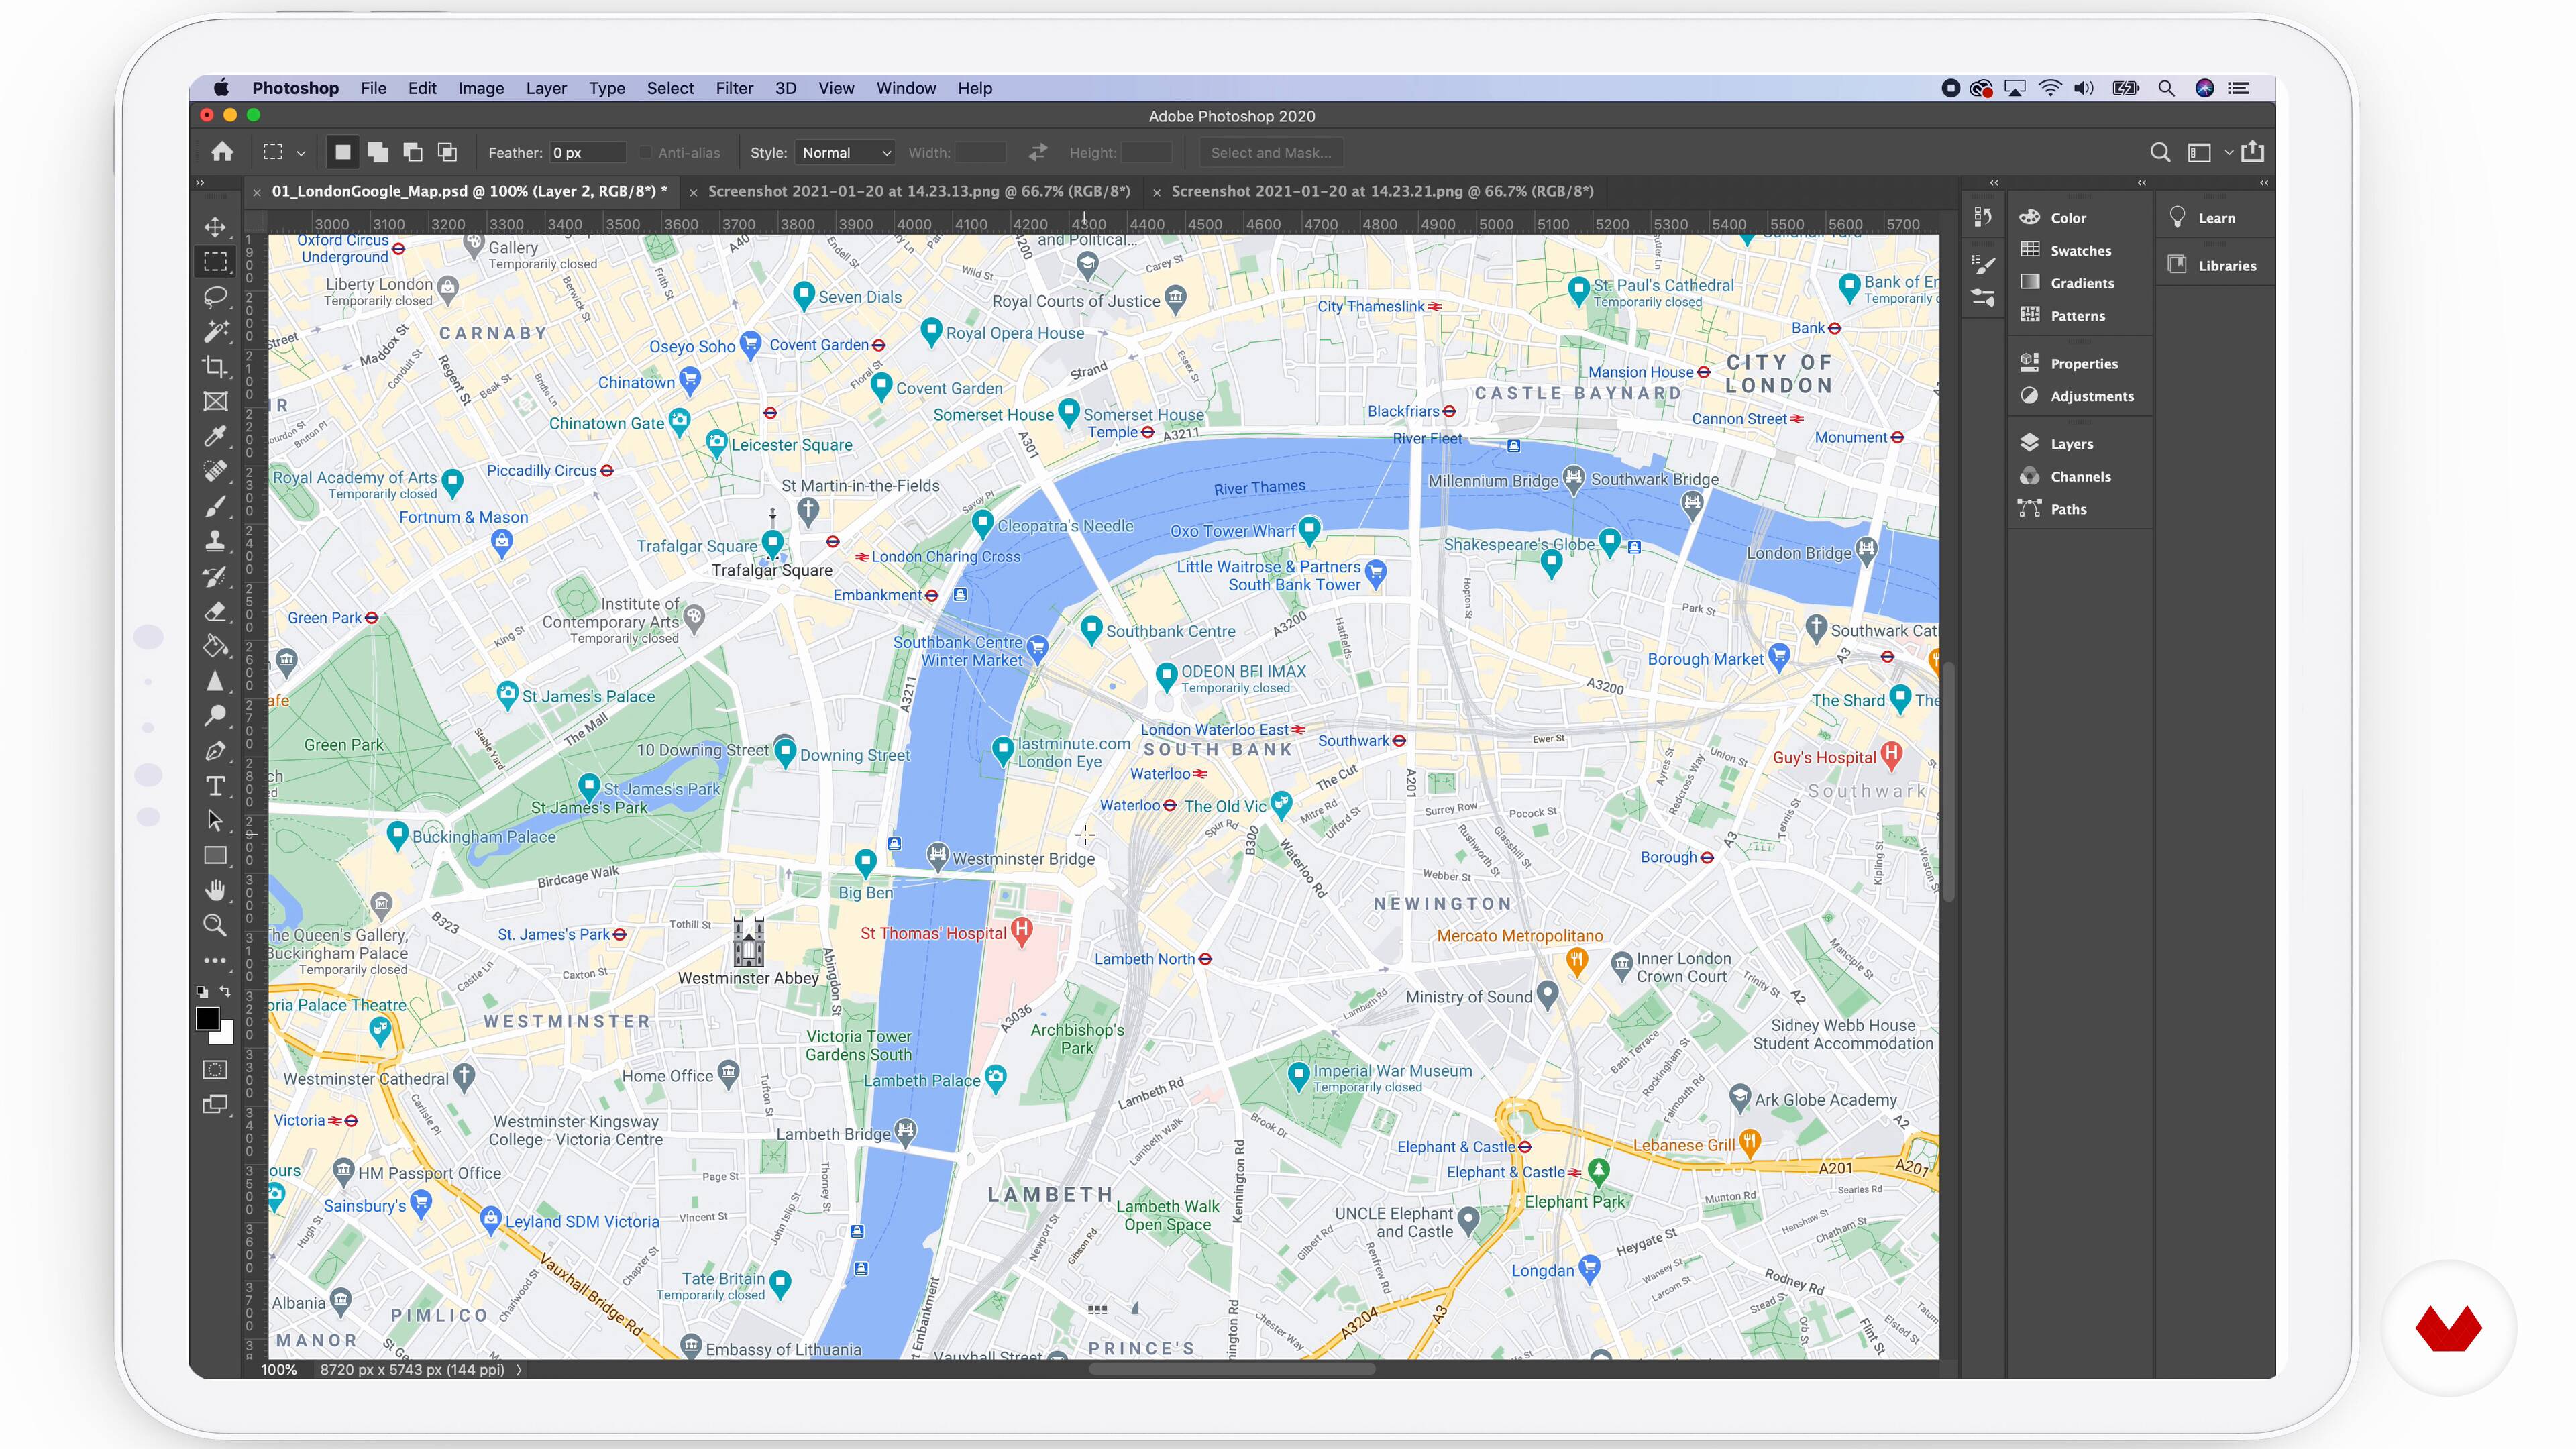Enable Subtract from selection mode
The height and width of the screenshot is (1449, 2576).
[413, 152]
